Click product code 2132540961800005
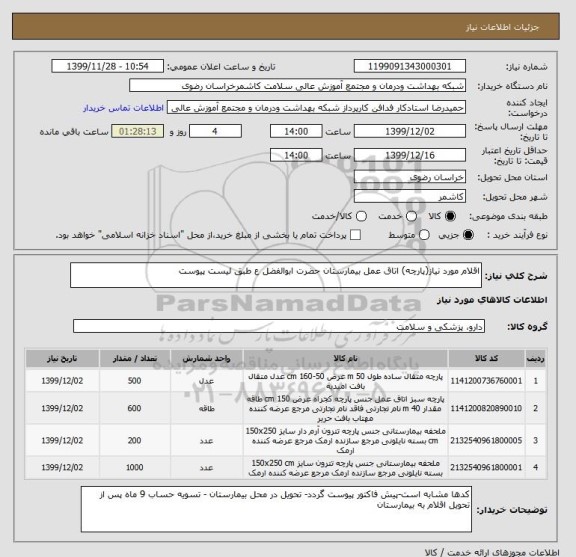This screenshot has height=557, width=576. click(486, 440)
